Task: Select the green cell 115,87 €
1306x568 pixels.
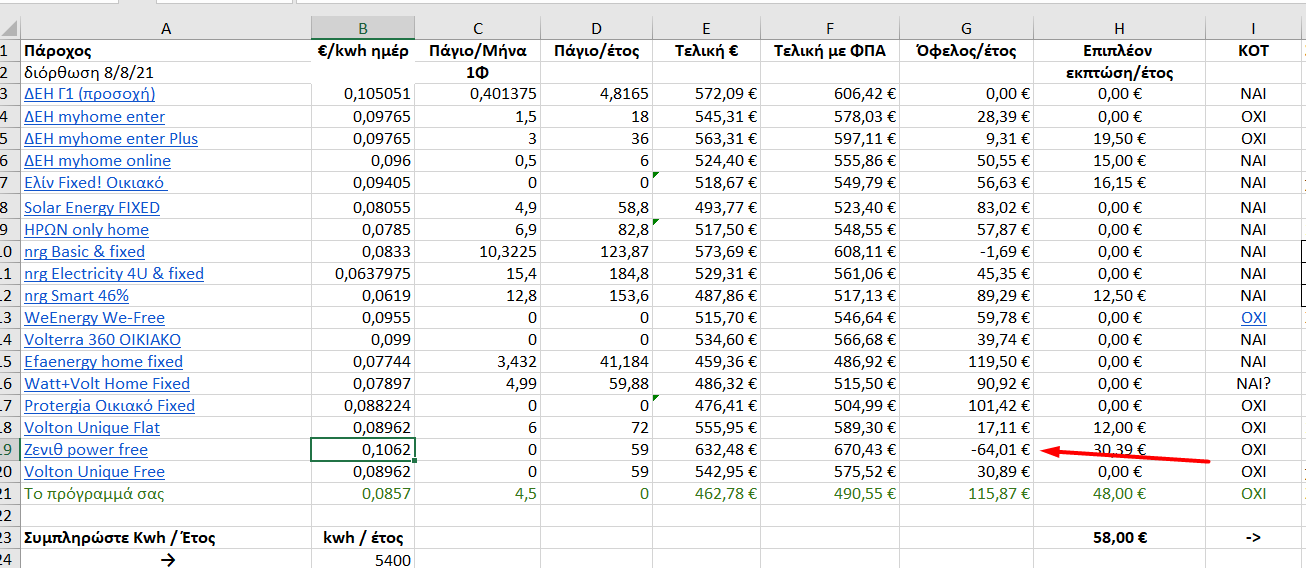Action: click(966, 494)
